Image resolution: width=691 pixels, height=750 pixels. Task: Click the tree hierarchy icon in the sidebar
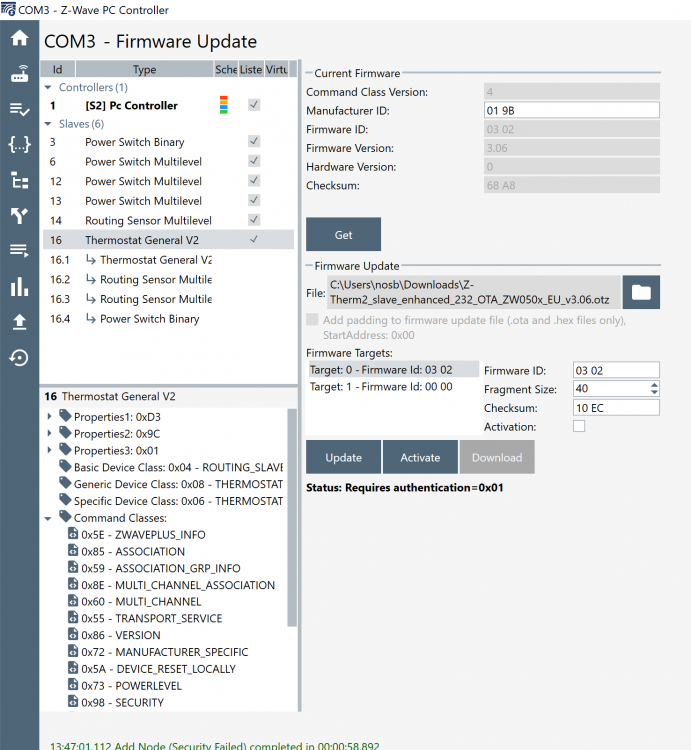(19, 180)
